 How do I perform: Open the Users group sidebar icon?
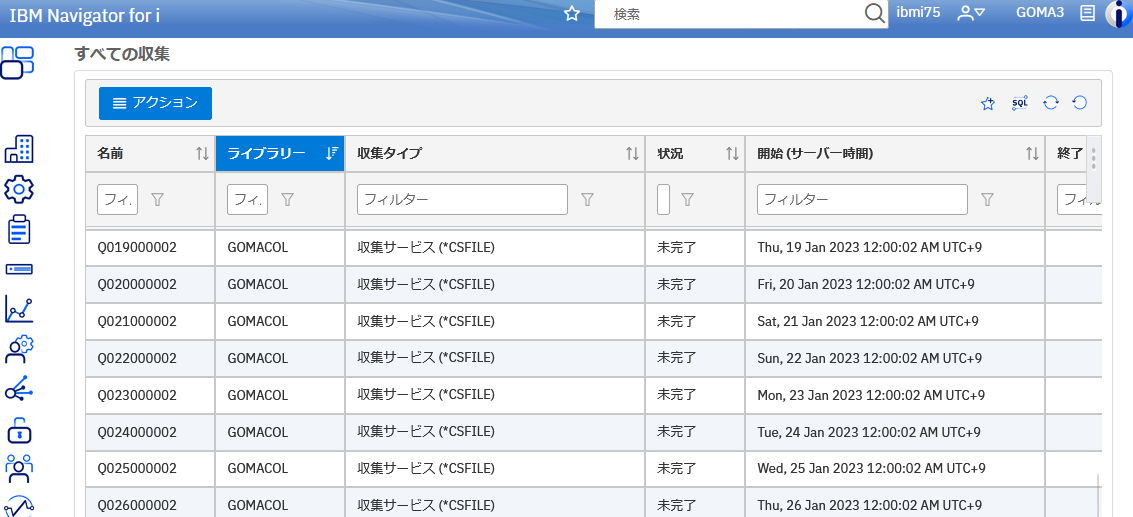19,469
